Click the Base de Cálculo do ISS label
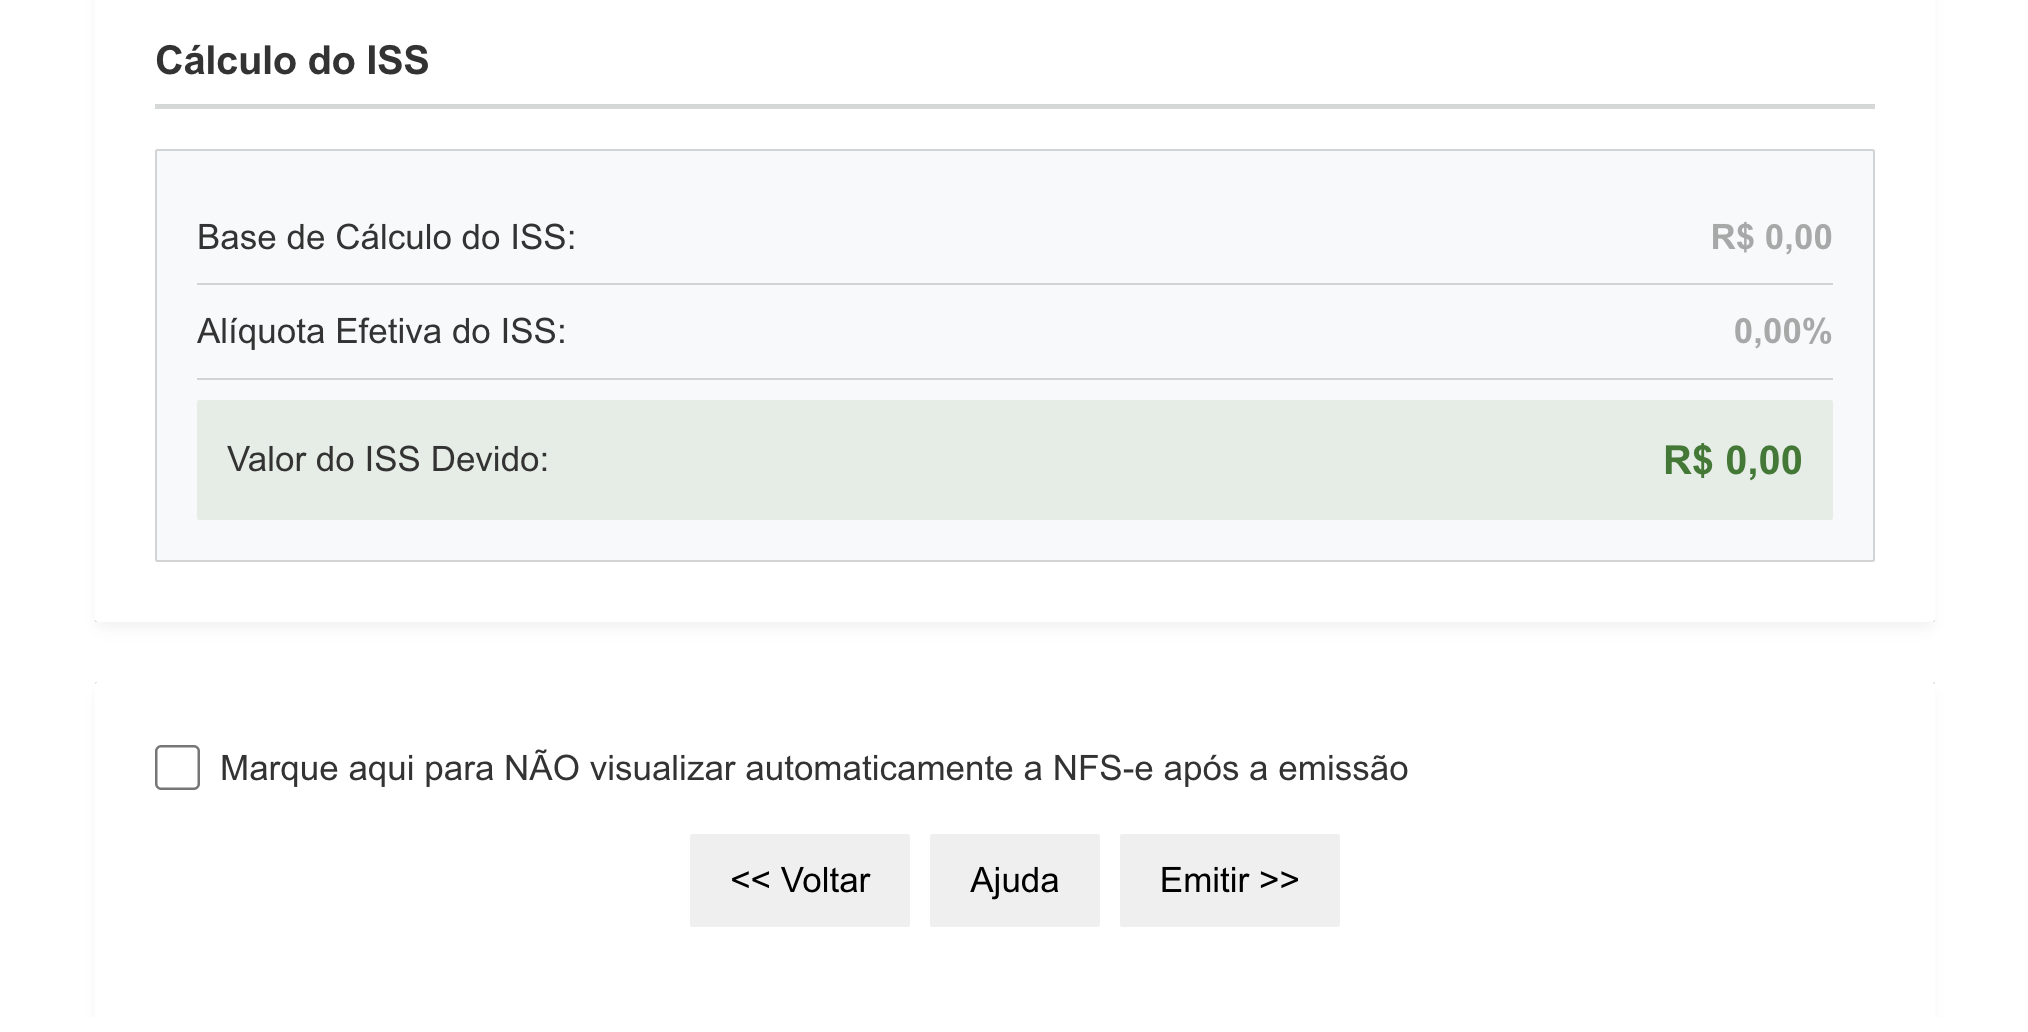This screenshot has width=2028, height=1032. pyautogui.click(x=386, y=237)
